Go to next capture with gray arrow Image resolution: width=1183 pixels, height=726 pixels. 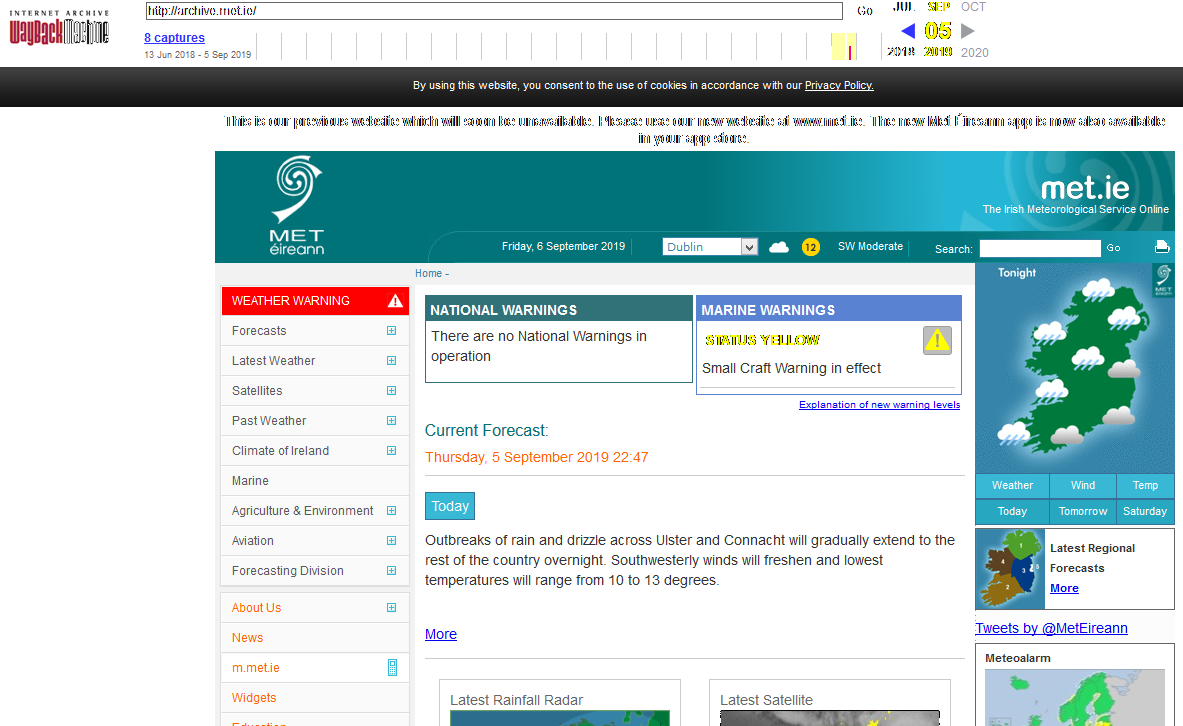(x=968, y=31)
